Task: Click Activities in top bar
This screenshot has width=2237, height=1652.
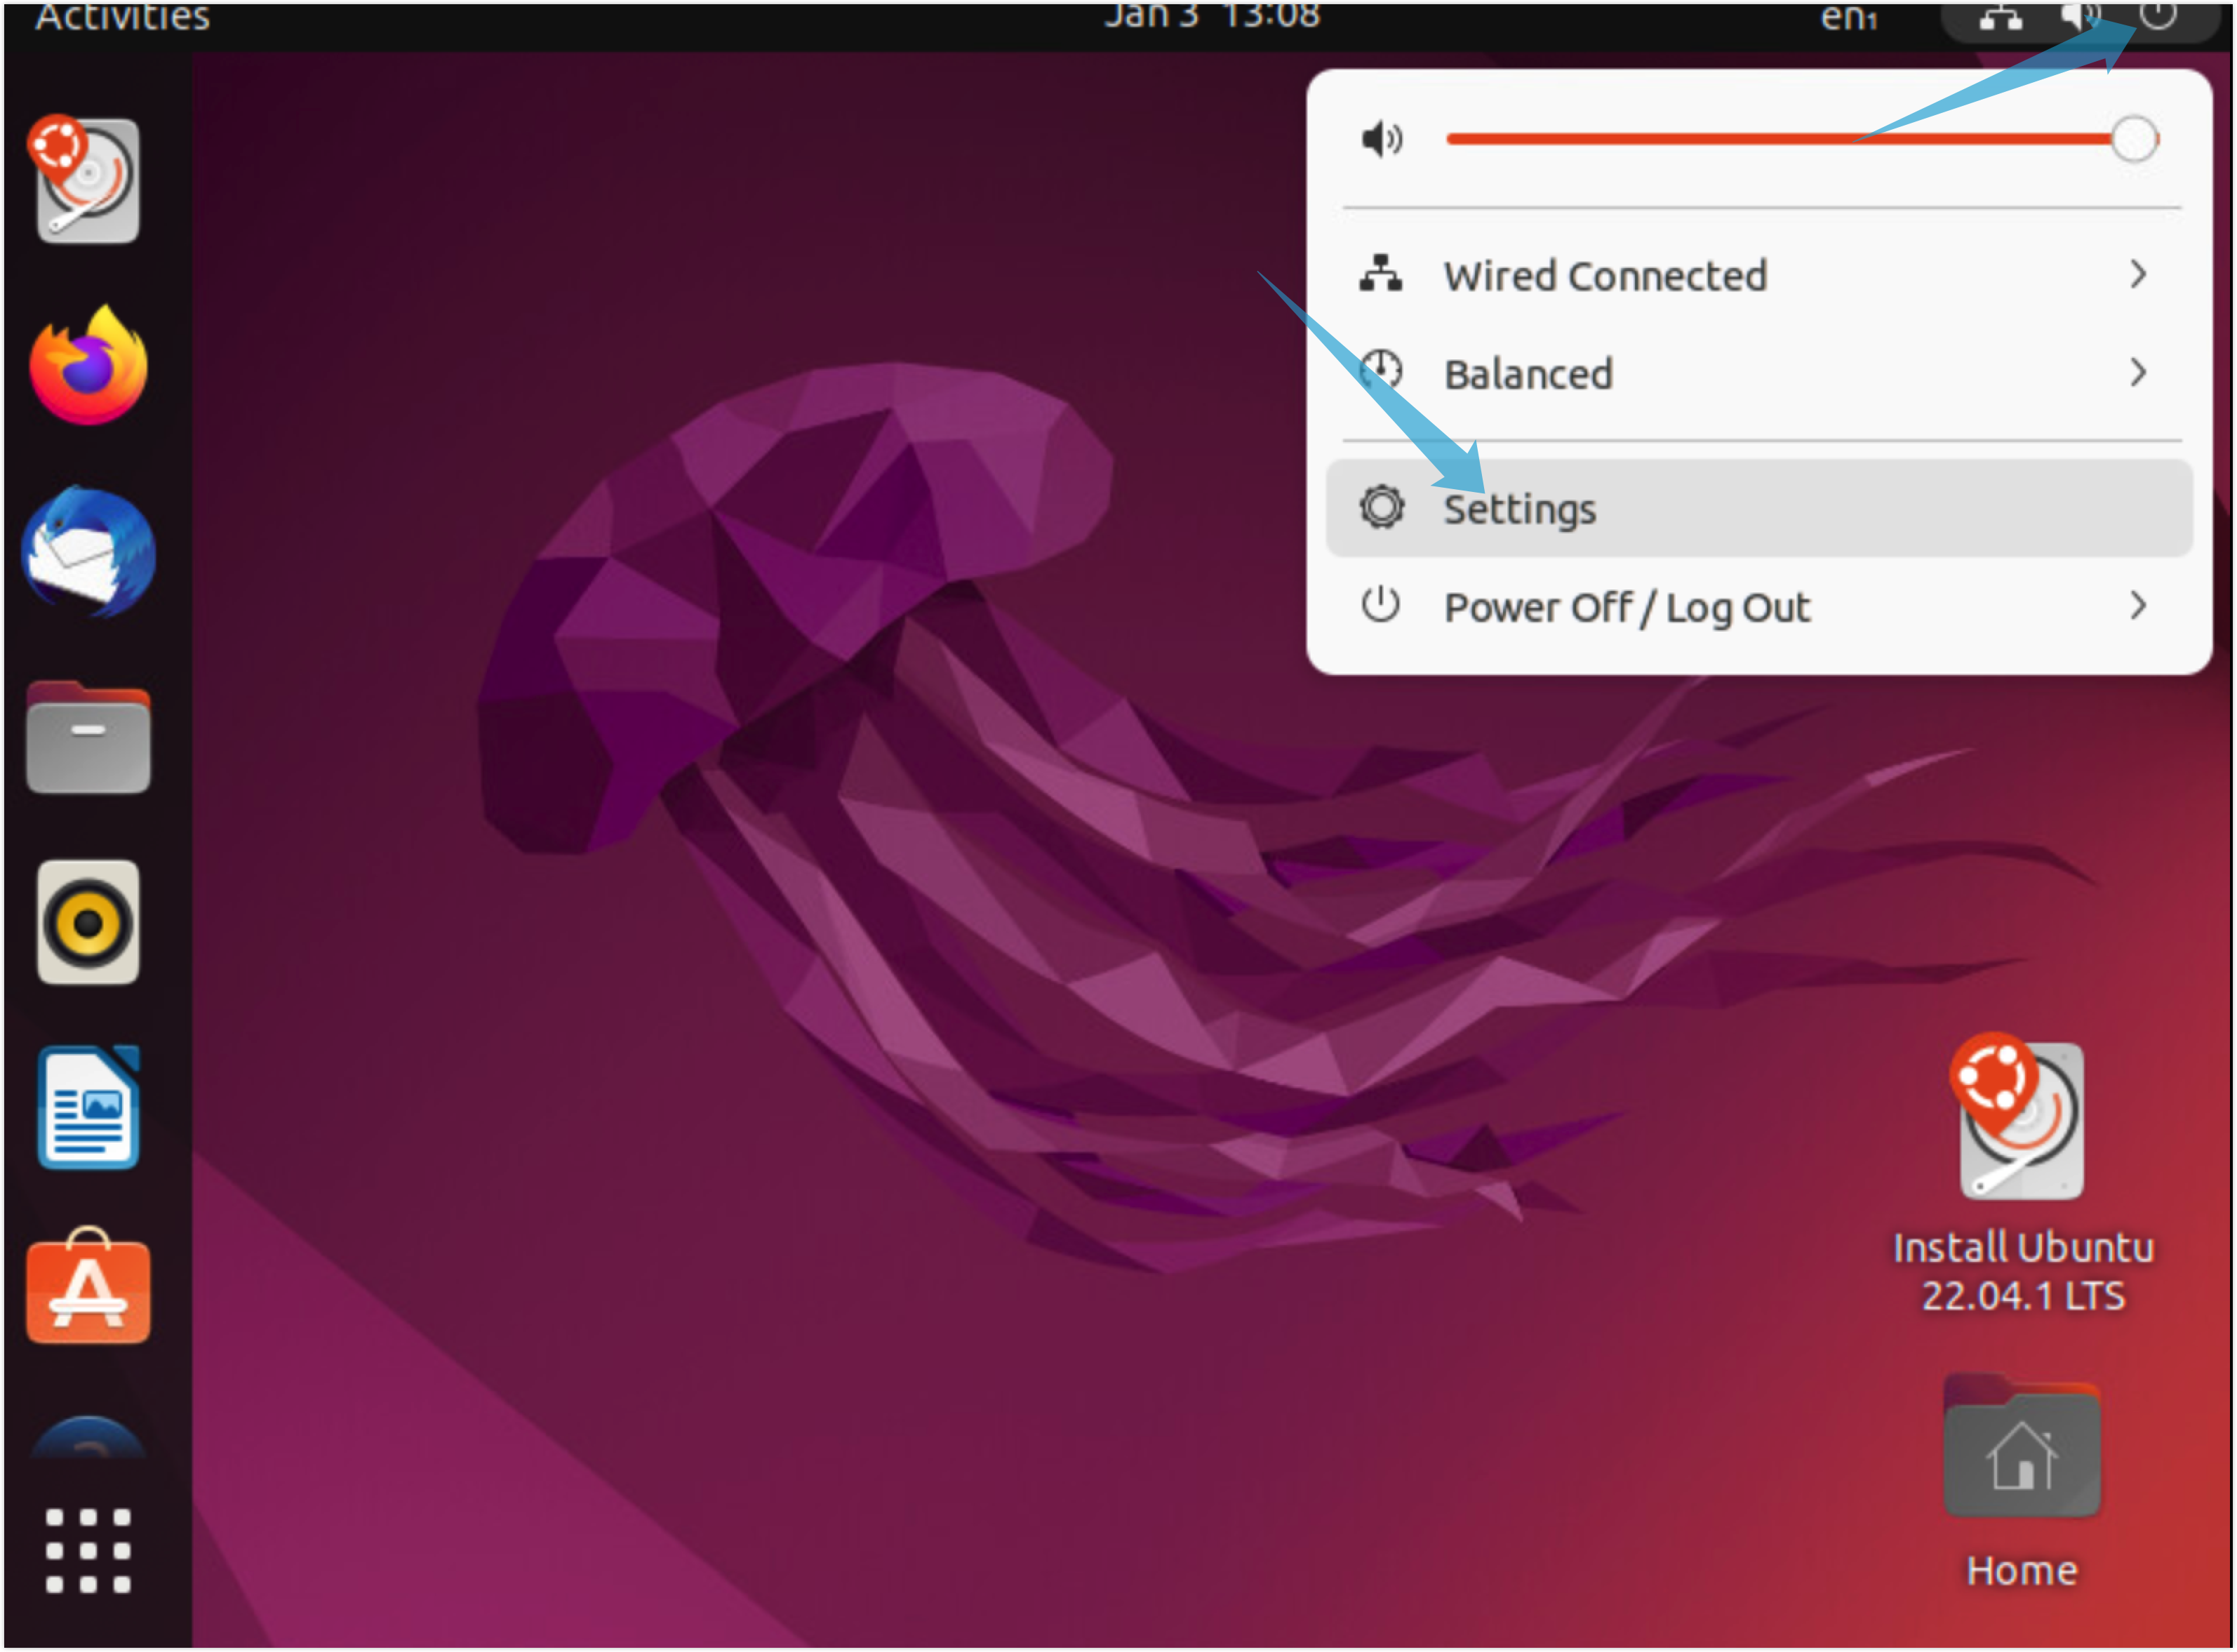Action: coord(122,17)
